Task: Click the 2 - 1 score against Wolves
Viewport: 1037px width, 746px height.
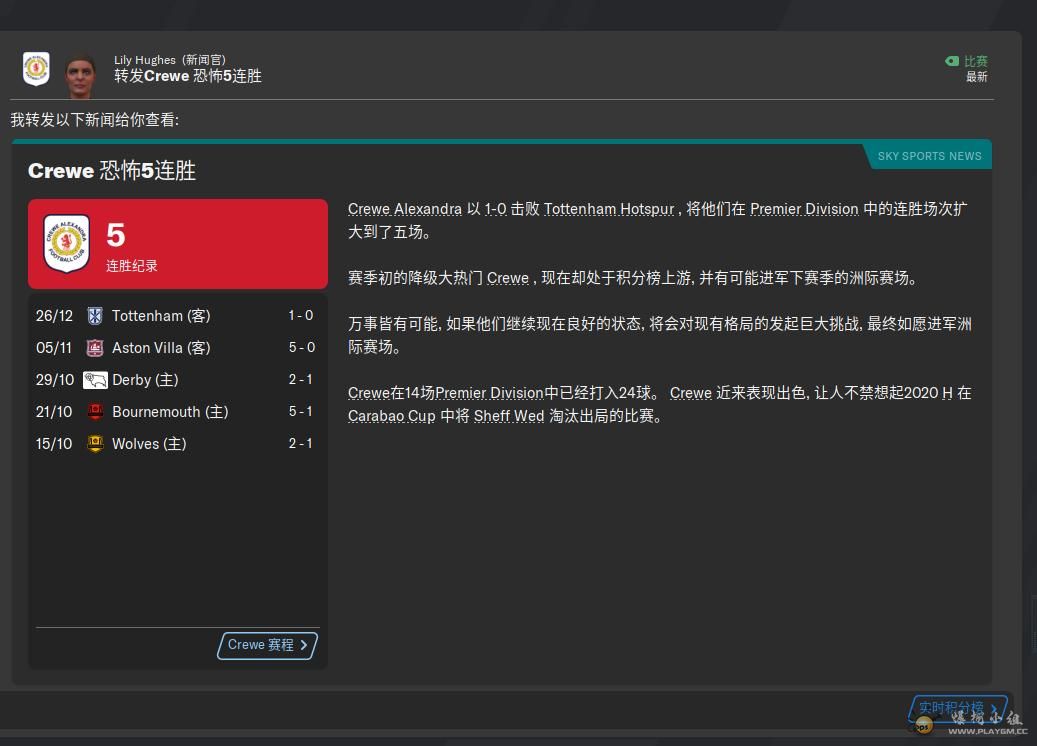Action: (x=300, y=443)
